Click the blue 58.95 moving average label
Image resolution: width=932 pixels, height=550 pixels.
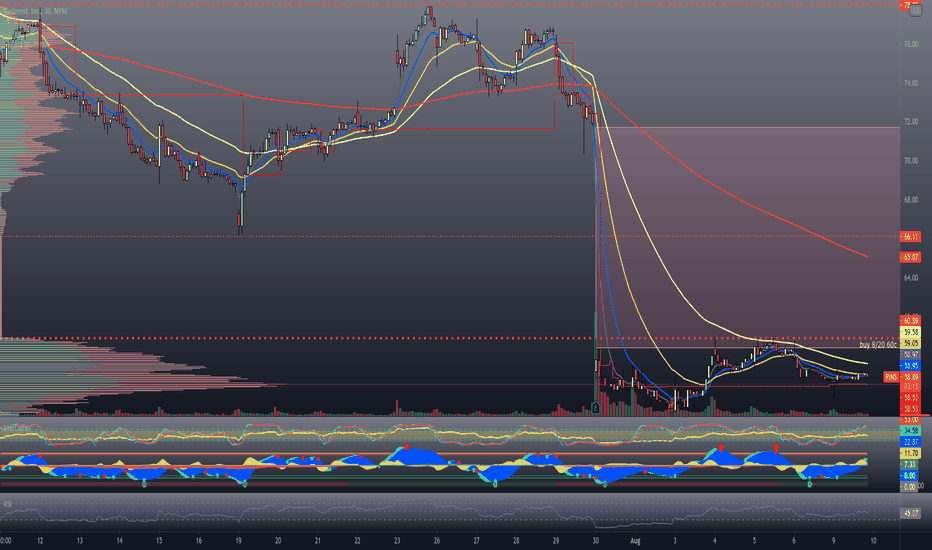[911, 366]
